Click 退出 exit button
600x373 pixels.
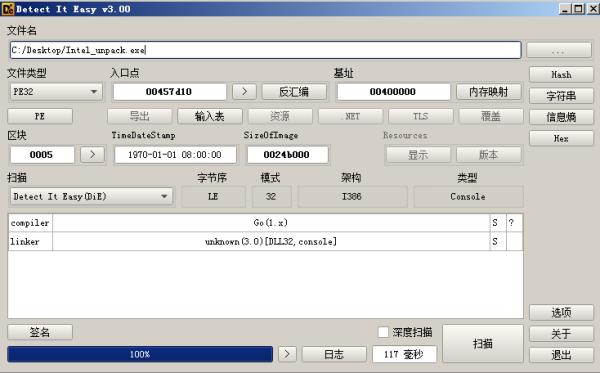click(561, 355)
